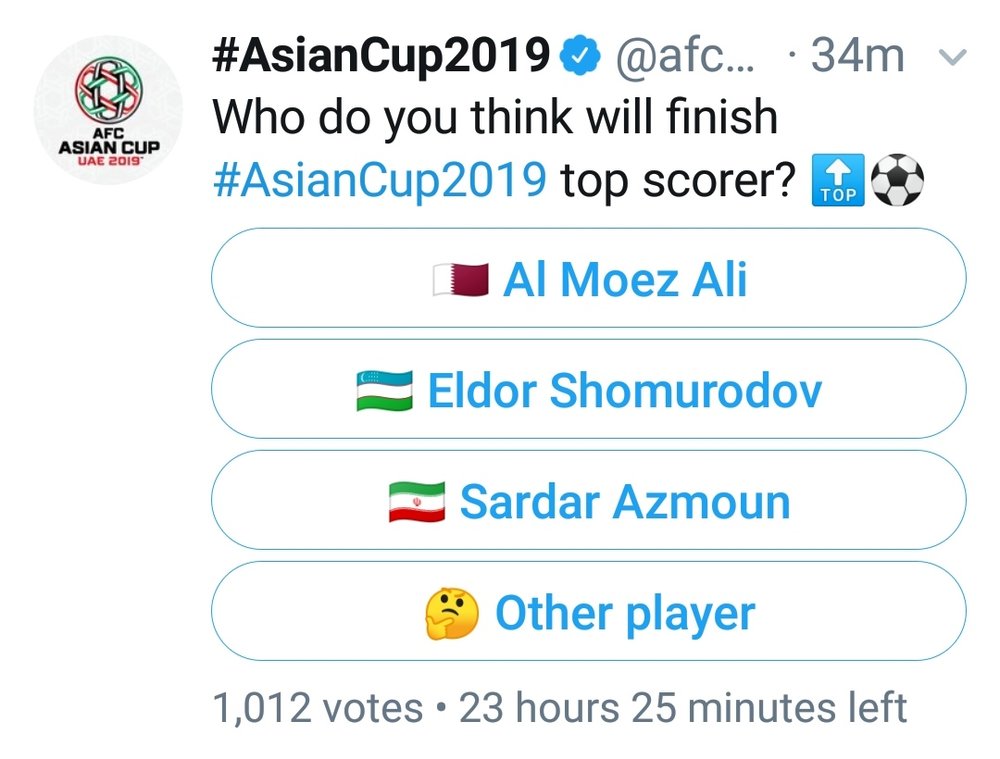Click the Uzbekistan flag icon
Viewport: 1000px width, 759px height.
point(385,391)
